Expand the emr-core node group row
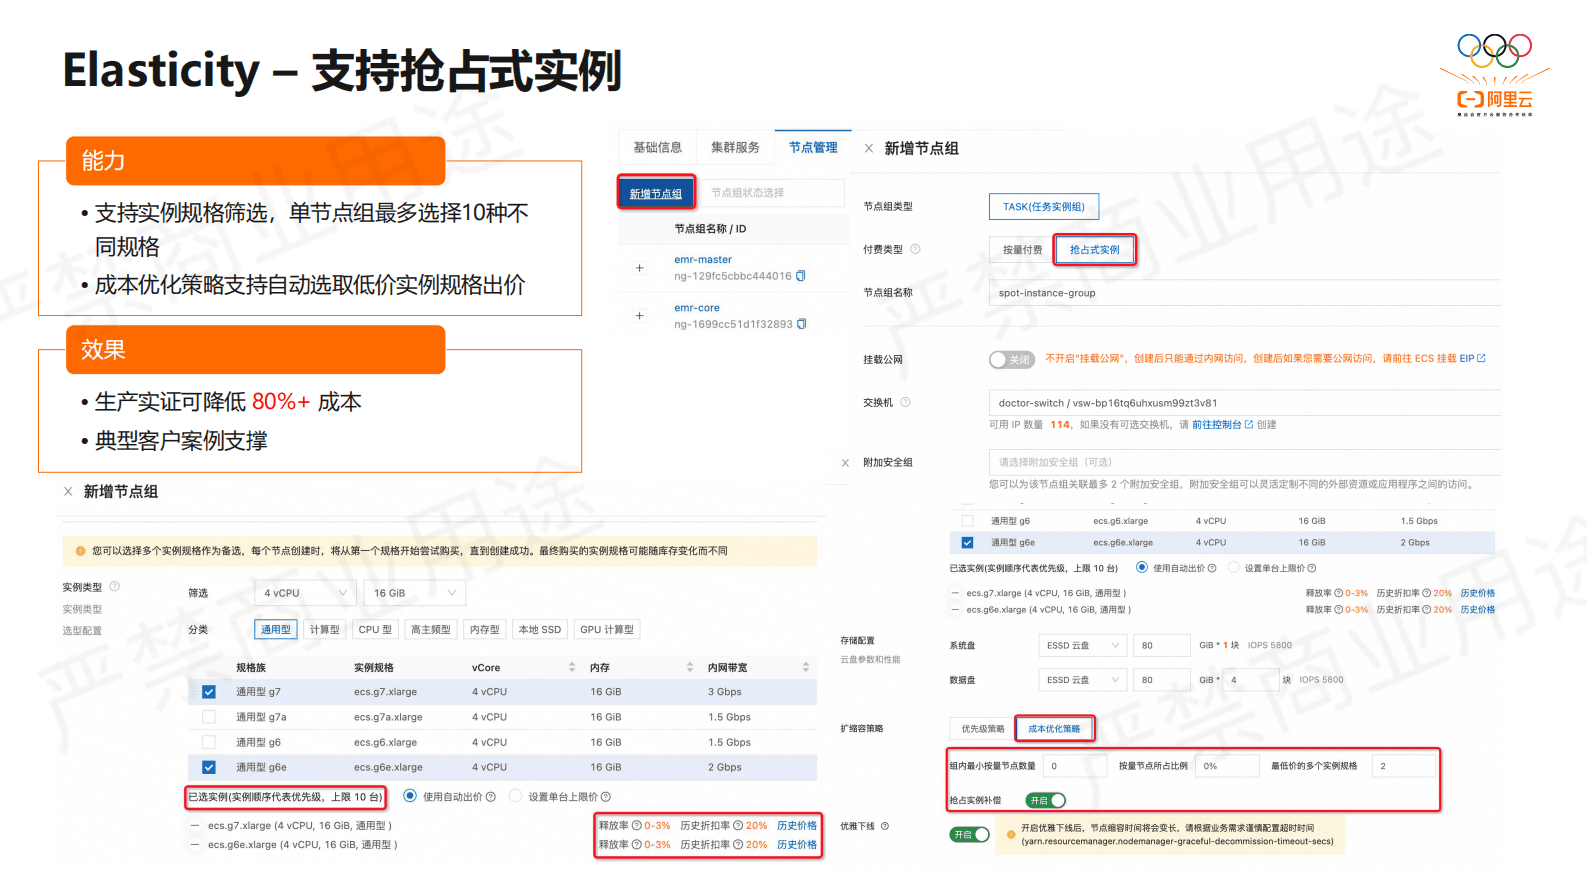The height and width of the screenshot is (893, 1587). point(639,316)
